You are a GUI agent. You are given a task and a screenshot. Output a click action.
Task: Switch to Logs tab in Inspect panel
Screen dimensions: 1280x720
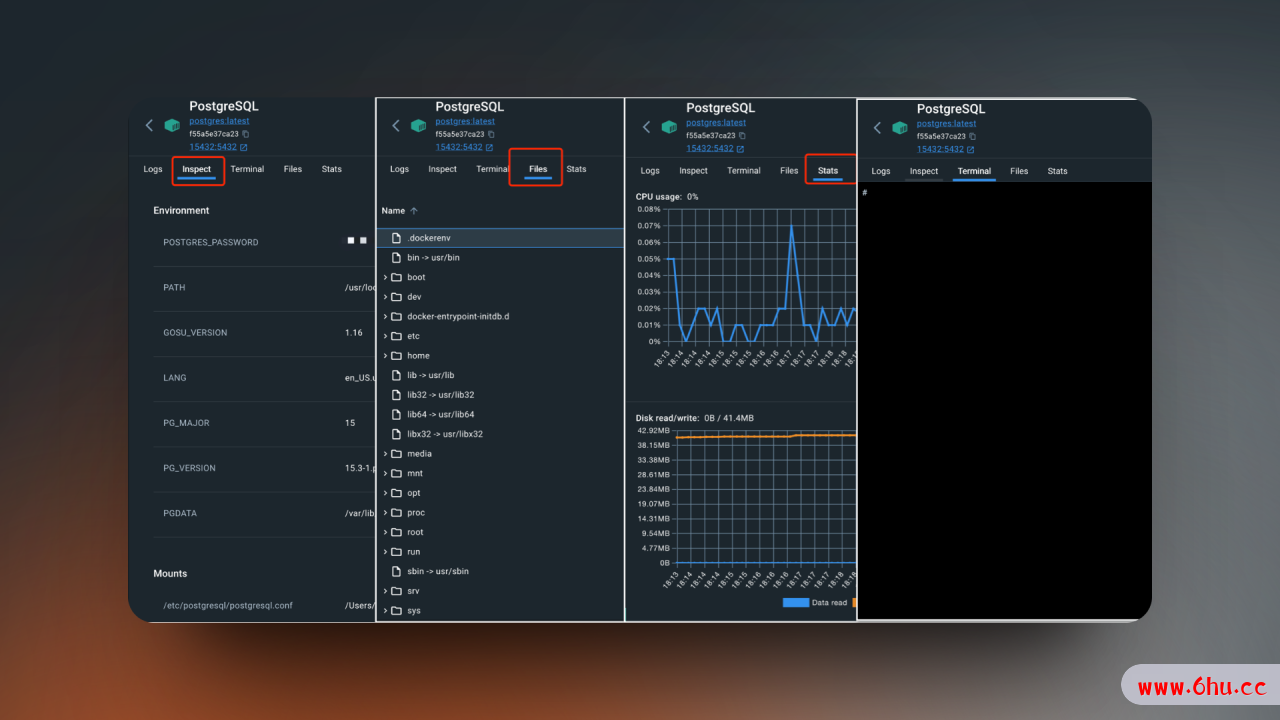(152, 169)
